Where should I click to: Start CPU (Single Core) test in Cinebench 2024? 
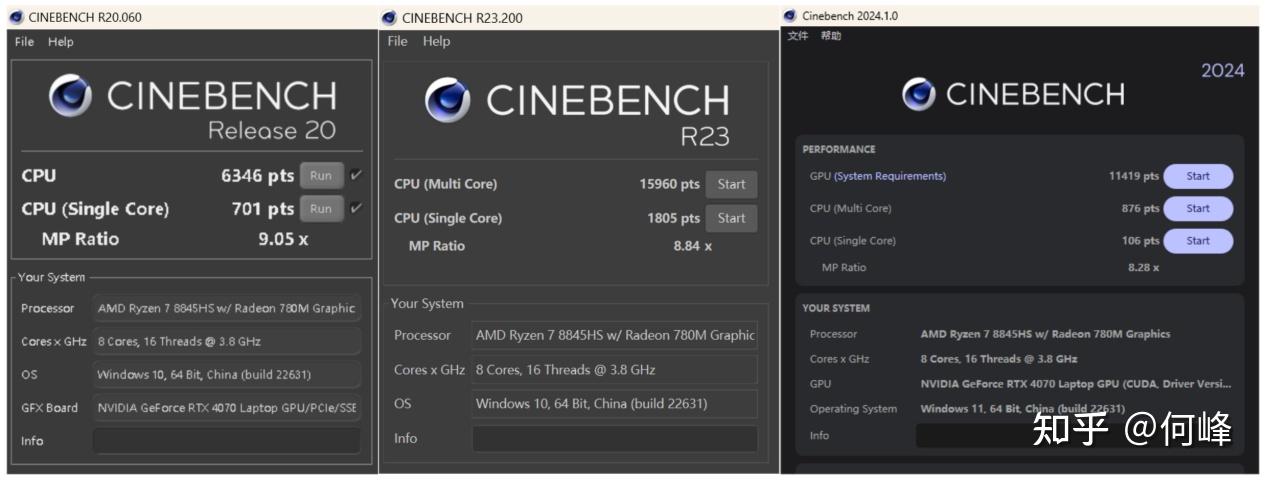pyautogui.click(x=1198, y=240)
